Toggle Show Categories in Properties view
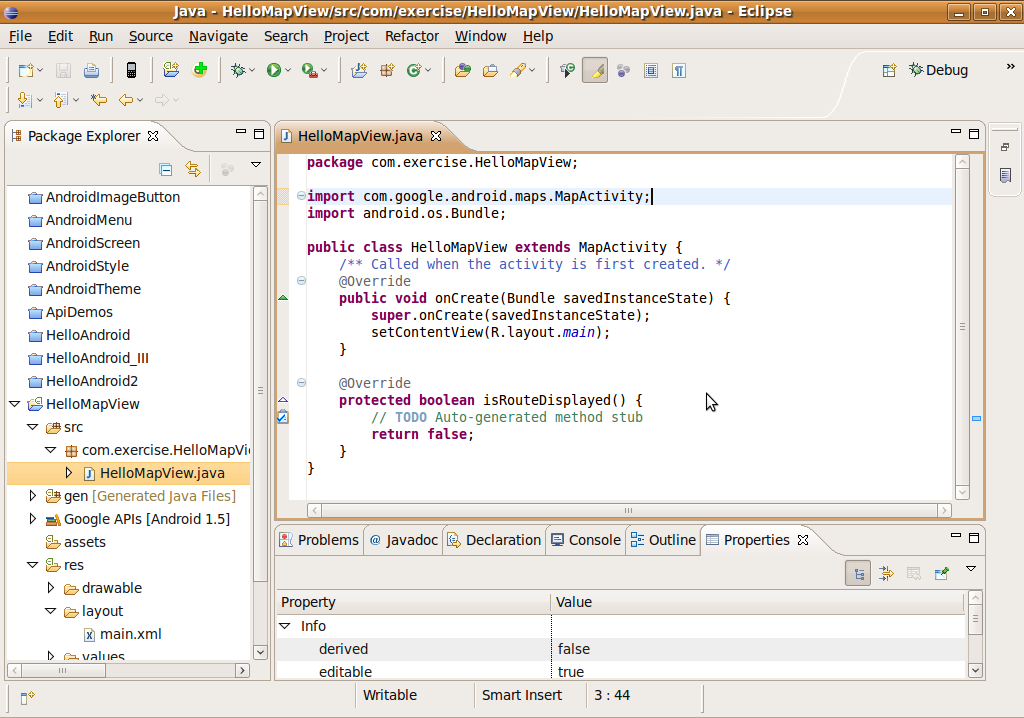This screenshot has height=718, width=1024. (x=857, y=573)
